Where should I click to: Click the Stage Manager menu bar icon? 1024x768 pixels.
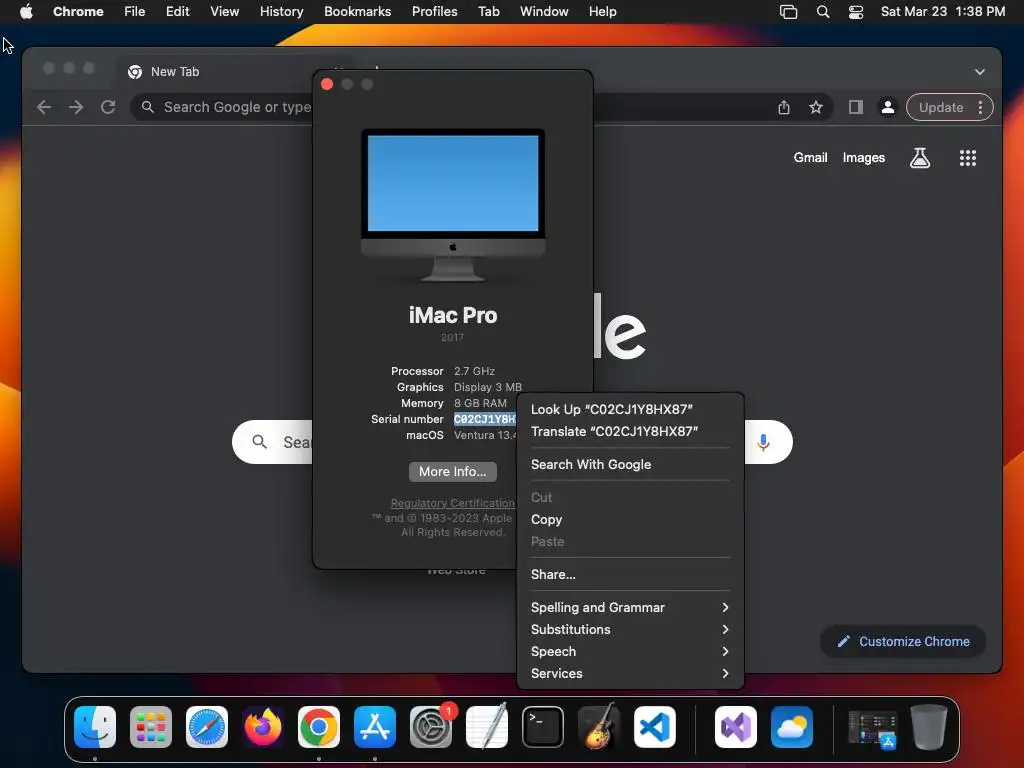(x=788, y=12)
